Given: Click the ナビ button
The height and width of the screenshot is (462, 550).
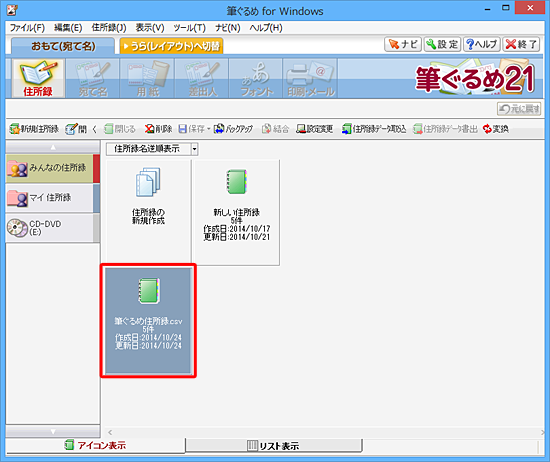Looking at the screenshot, I should (403, 44).
